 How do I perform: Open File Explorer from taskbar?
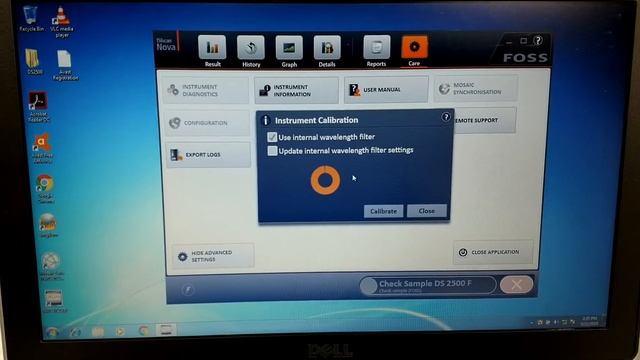click(x=98, y=331)
